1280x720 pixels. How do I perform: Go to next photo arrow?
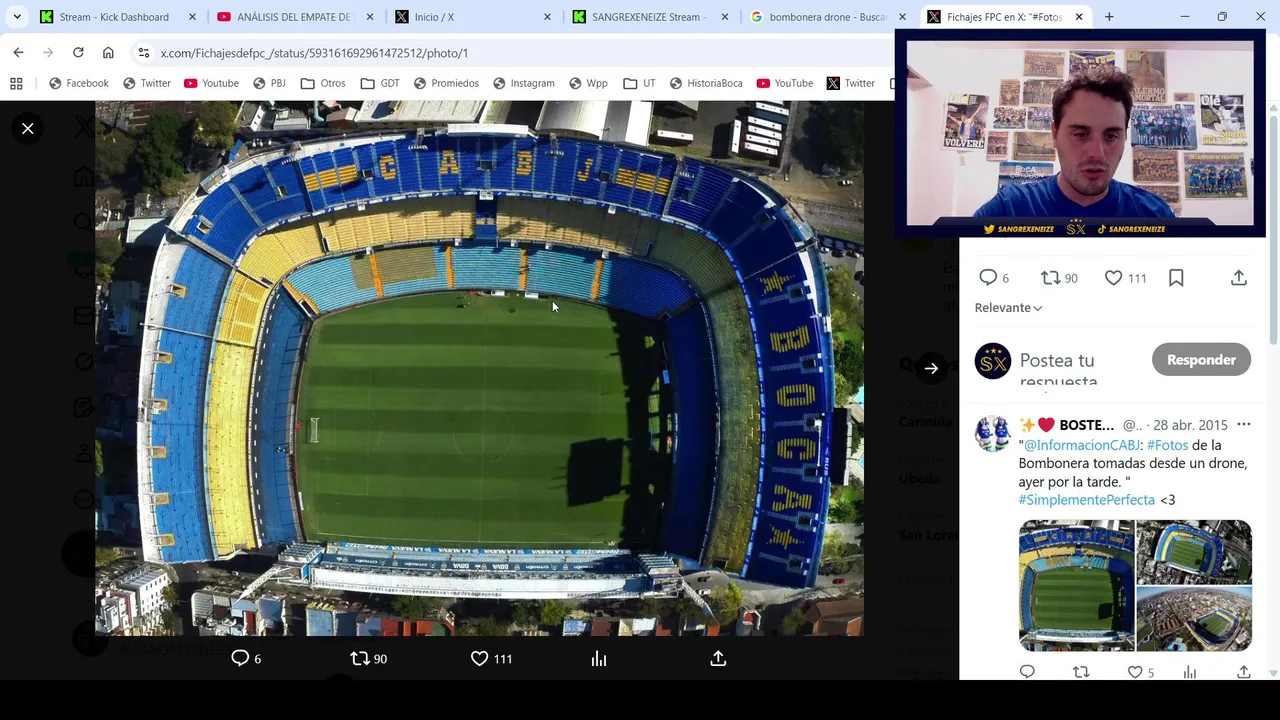tap(931, 368)
